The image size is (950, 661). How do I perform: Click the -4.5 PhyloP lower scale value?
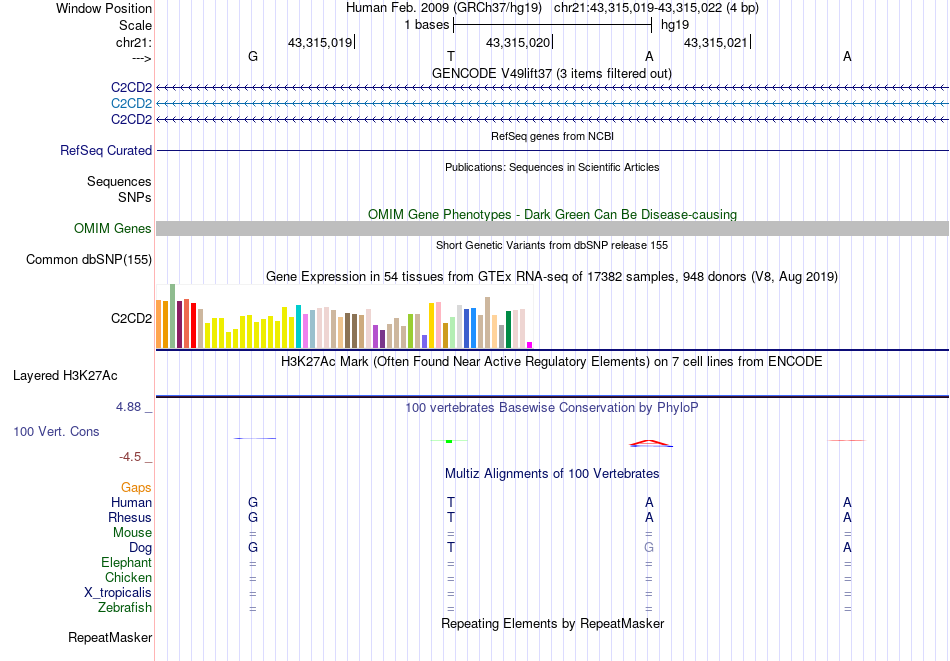(130, 457)
